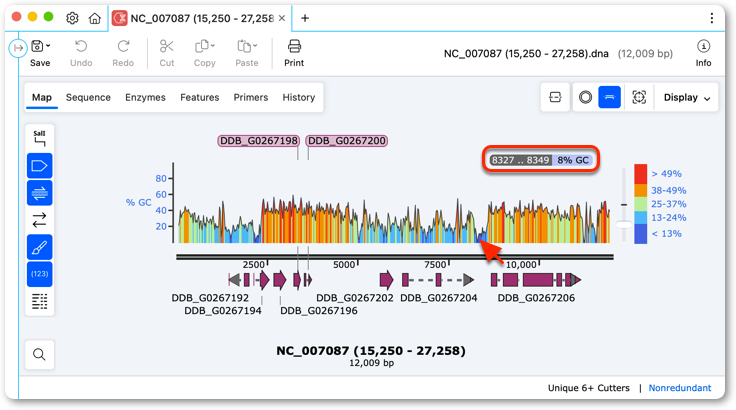Expand the Save dropdown arrow

point(48,46)
